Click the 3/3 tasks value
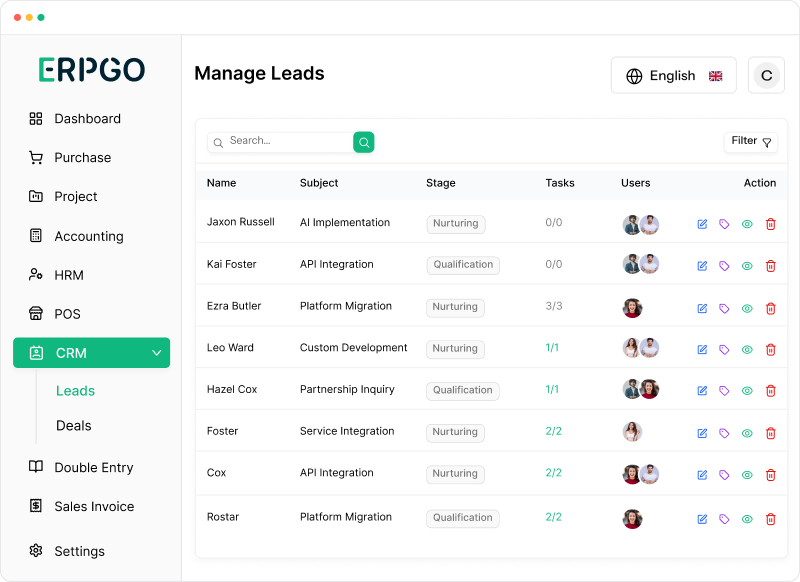The image size is (800, 582). tap(554, 306)
